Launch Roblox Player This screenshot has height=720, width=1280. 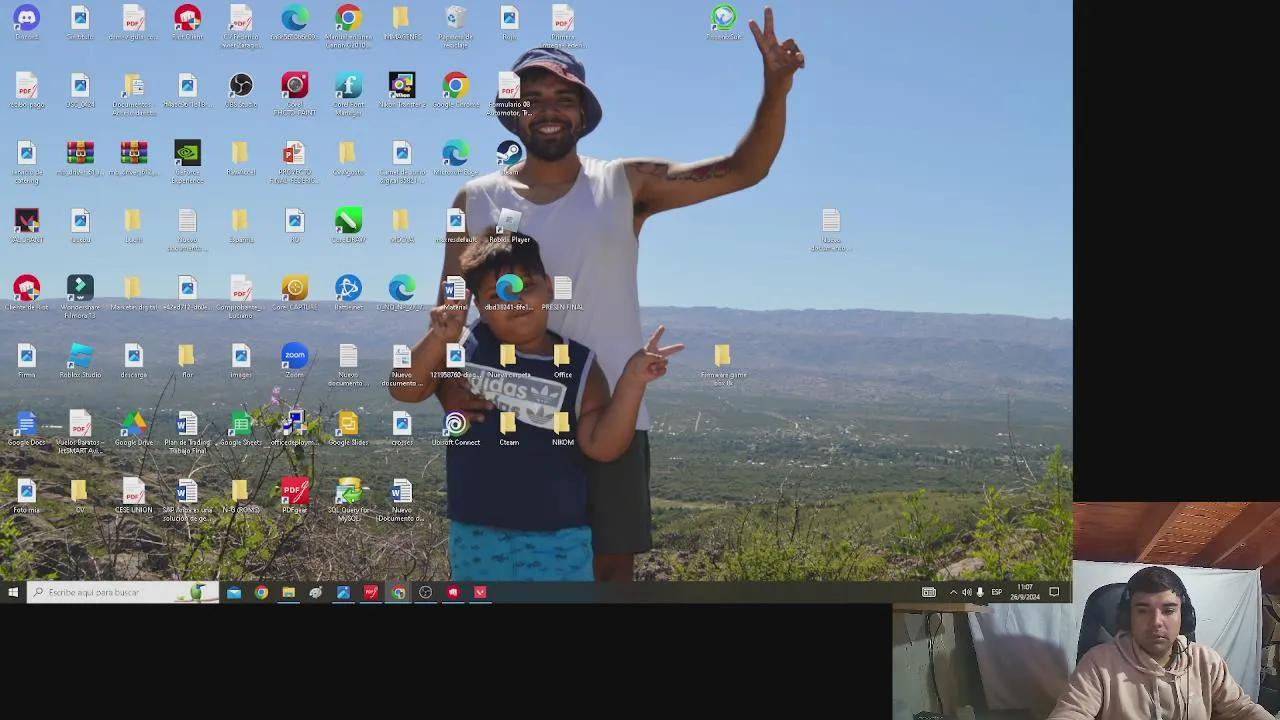pyautogui.click(x=509, y=222)
